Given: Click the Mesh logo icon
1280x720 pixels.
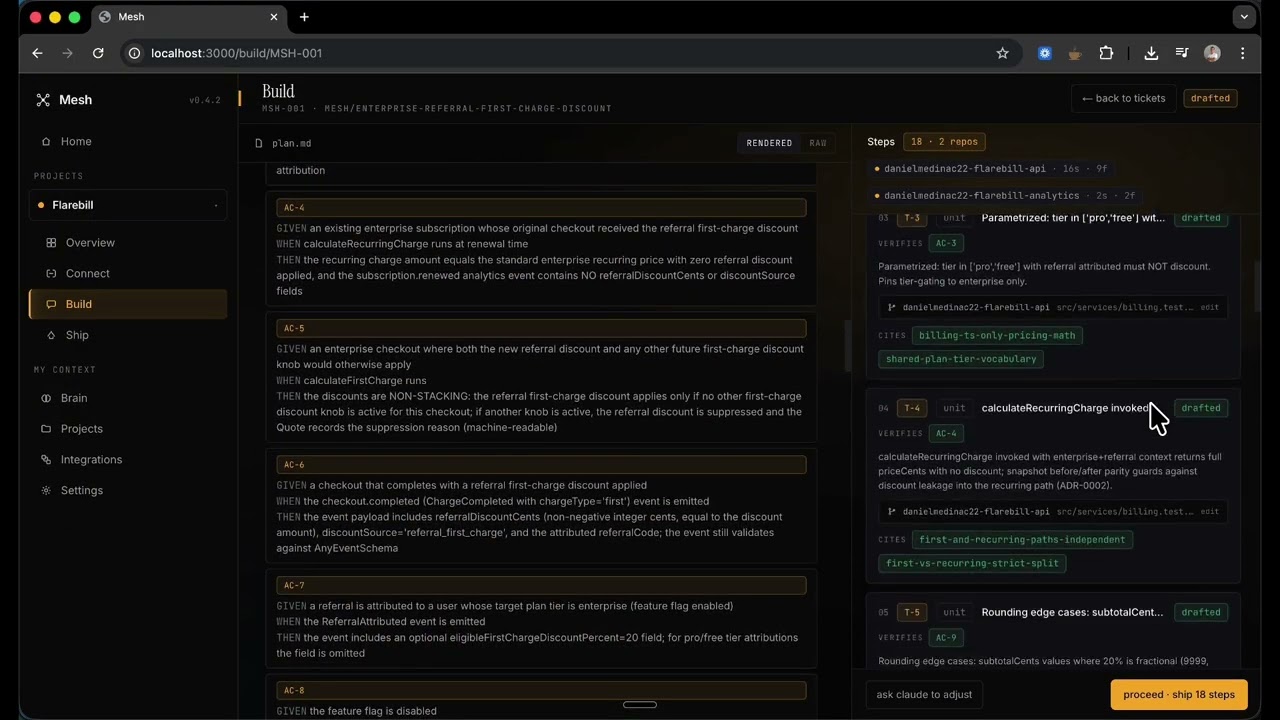Looking at the screenshot, I should point(43,100).
